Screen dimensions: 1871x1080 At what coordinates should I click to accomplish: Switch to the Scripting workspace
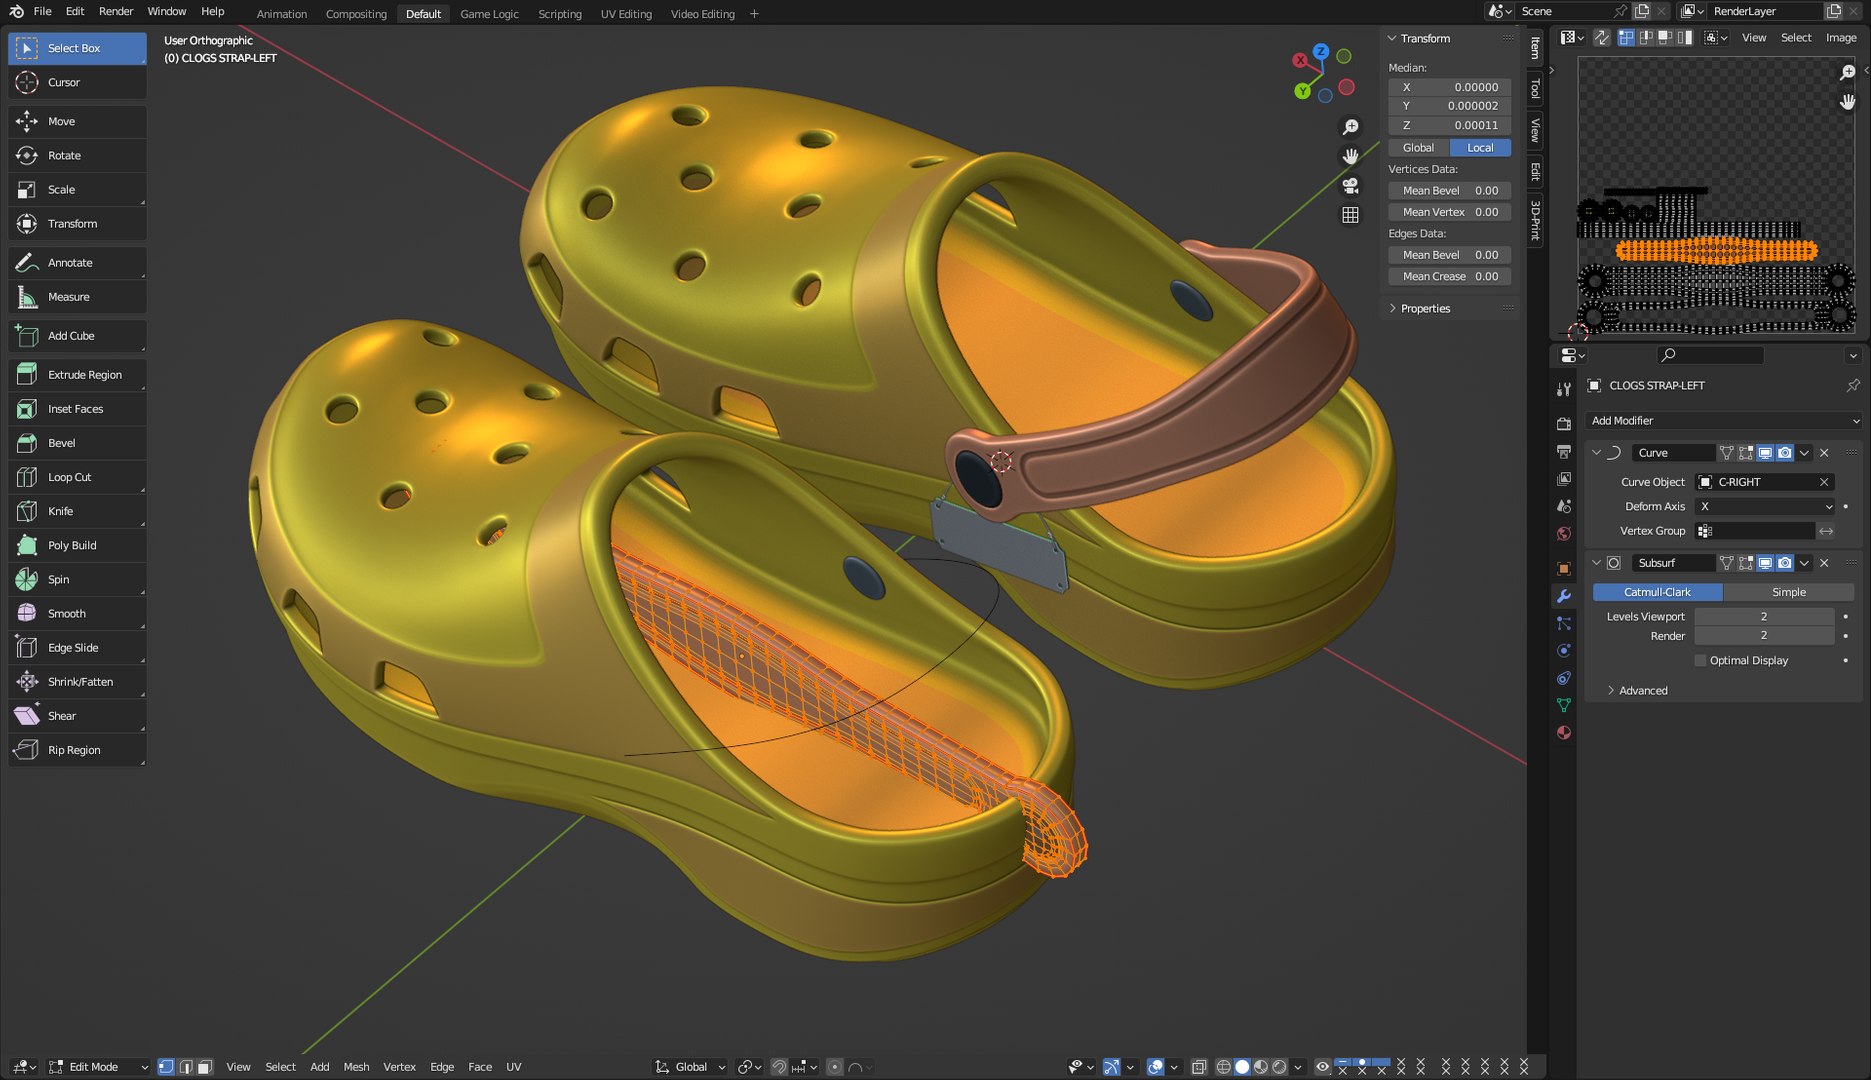(x=559, y=14)
